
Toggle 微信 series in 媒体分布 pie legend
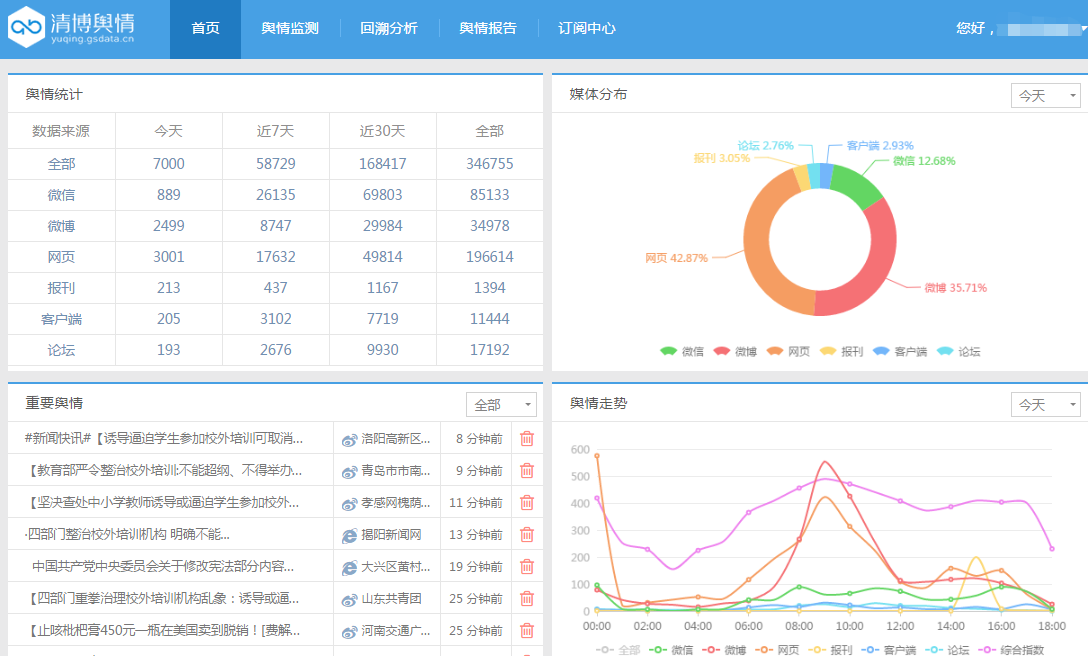pos(681,351)
